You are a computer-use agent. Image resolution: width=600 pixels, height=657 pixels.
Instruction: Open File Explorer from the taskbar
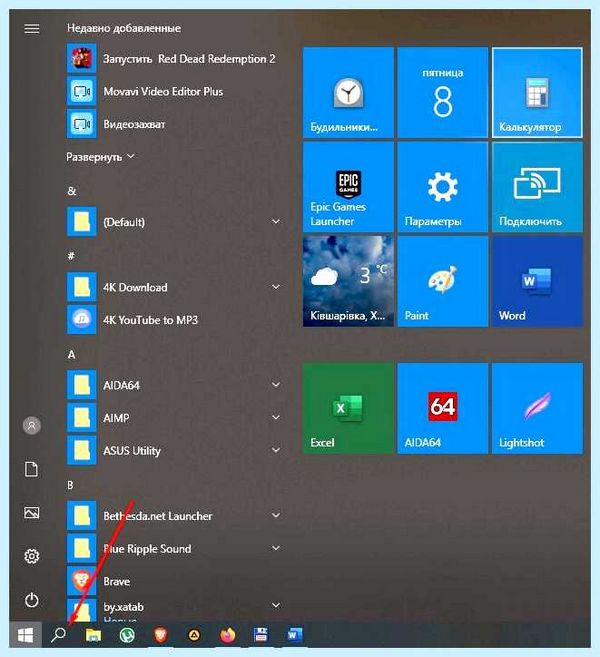point(93,635)
